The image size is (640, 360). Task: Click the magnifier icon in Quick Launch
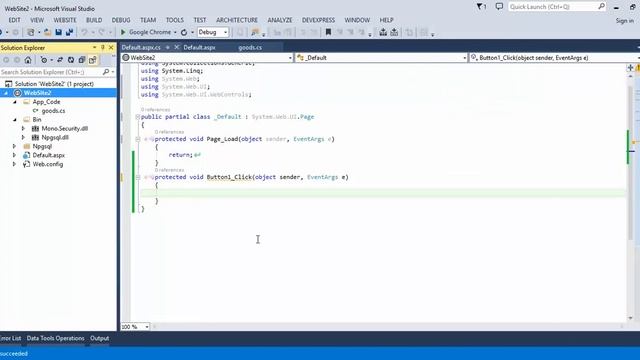[x=601, y=7]
